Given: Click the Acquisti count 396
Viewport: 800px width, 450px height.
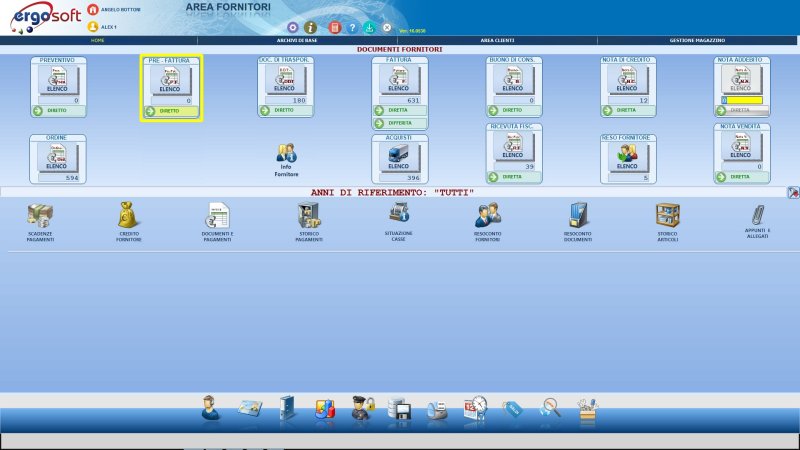Looking at the screenshot, I should (x=400, y=178).
